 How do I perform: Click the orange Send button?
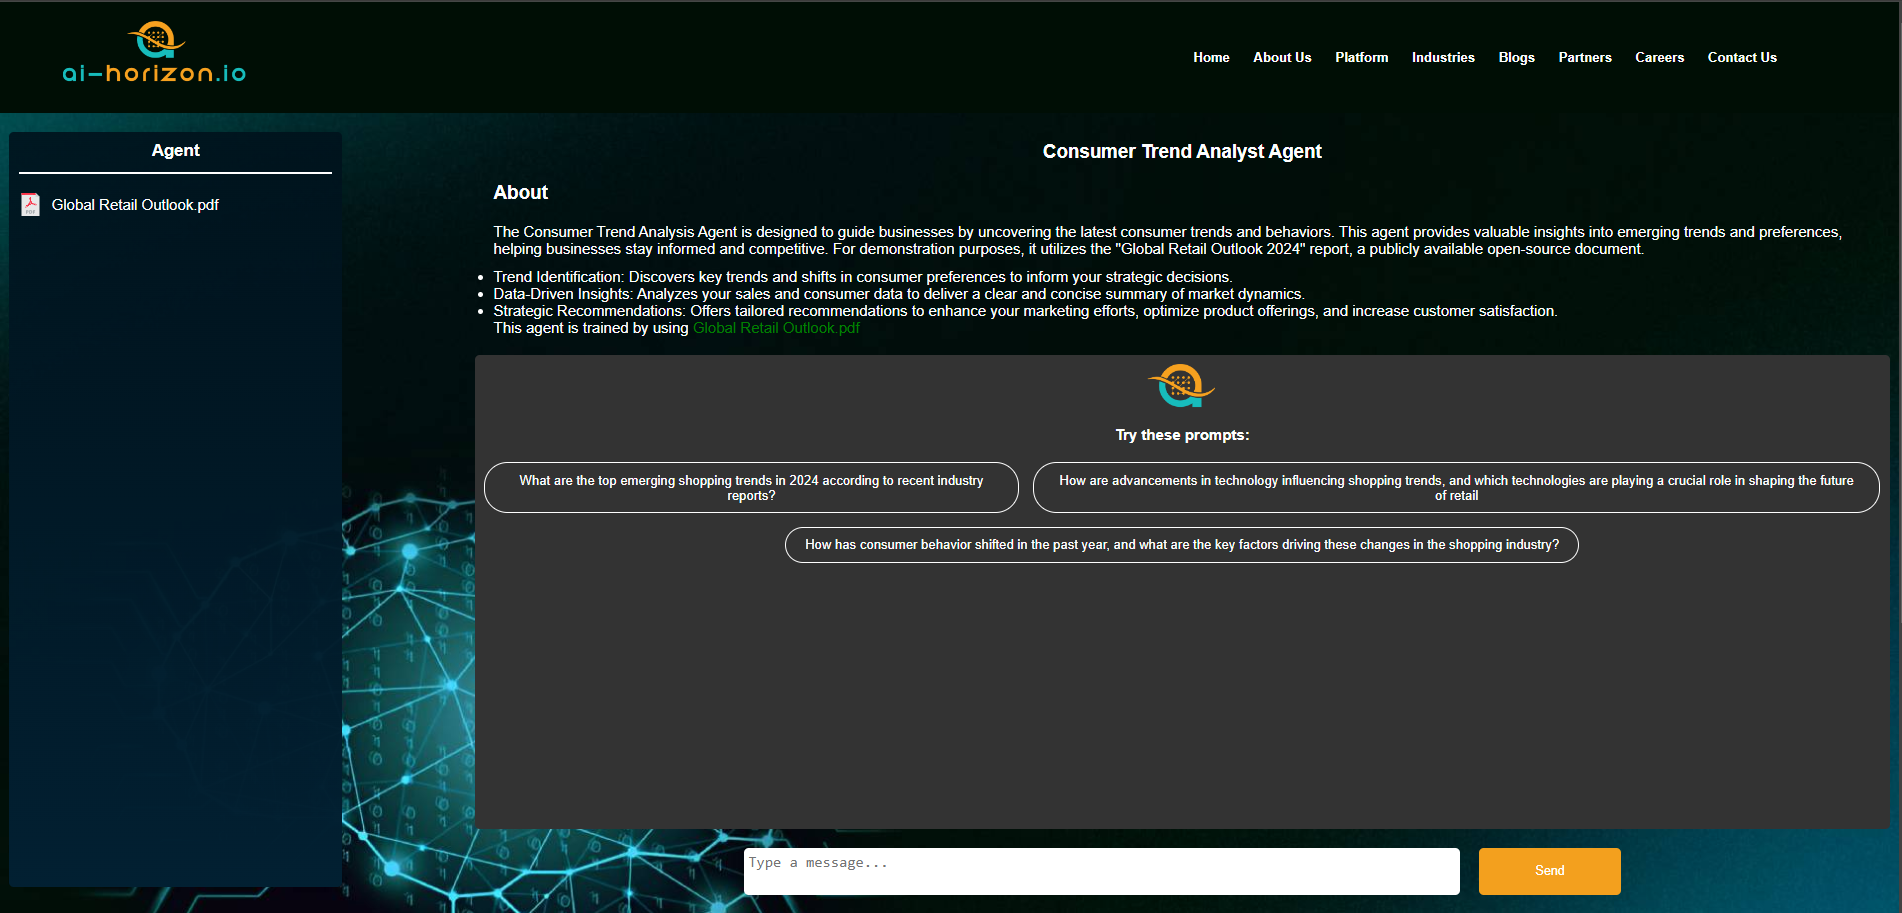click(x=1549, y=871)
